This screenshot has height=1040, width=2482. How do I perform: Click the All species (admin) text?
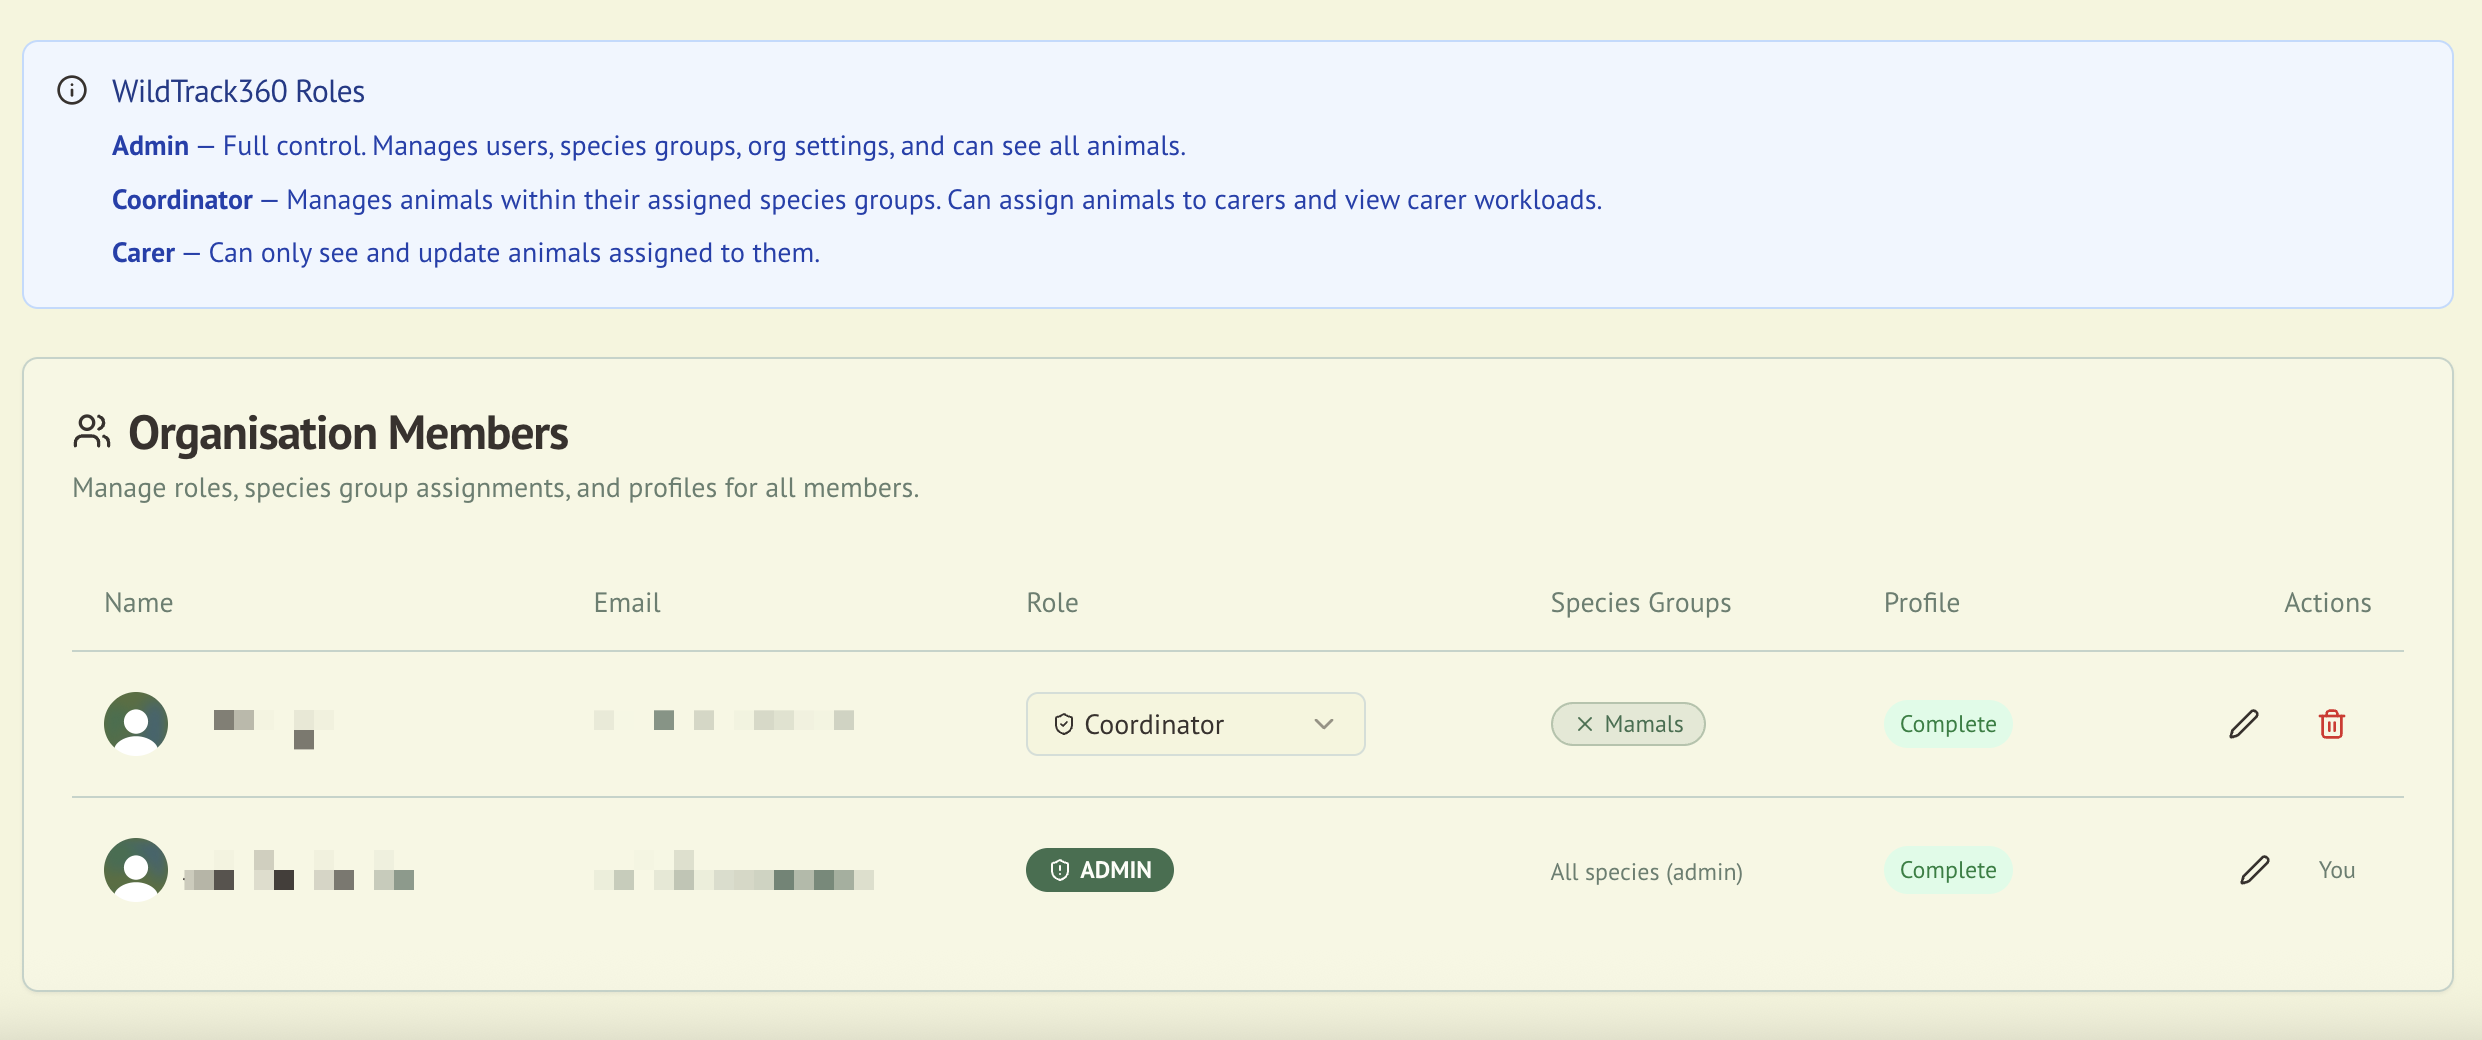pyautogui.click(x=1646, y=872)
